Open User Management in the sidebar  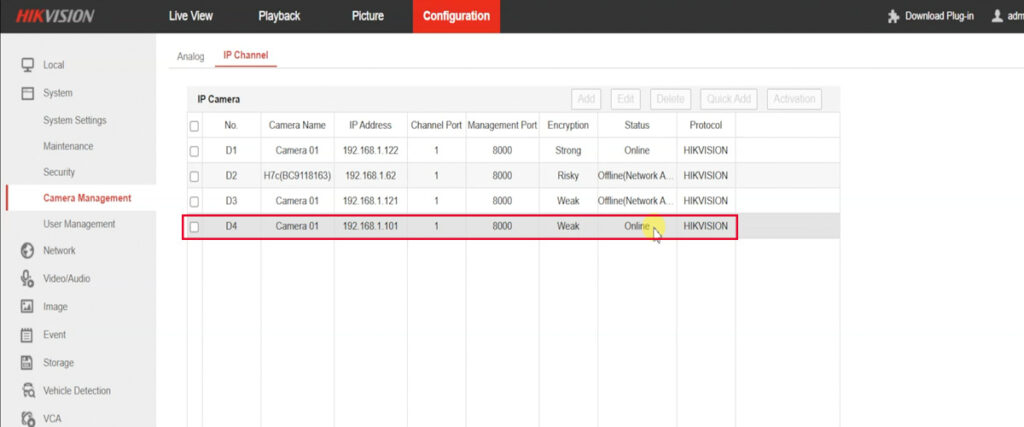point(79,224)
